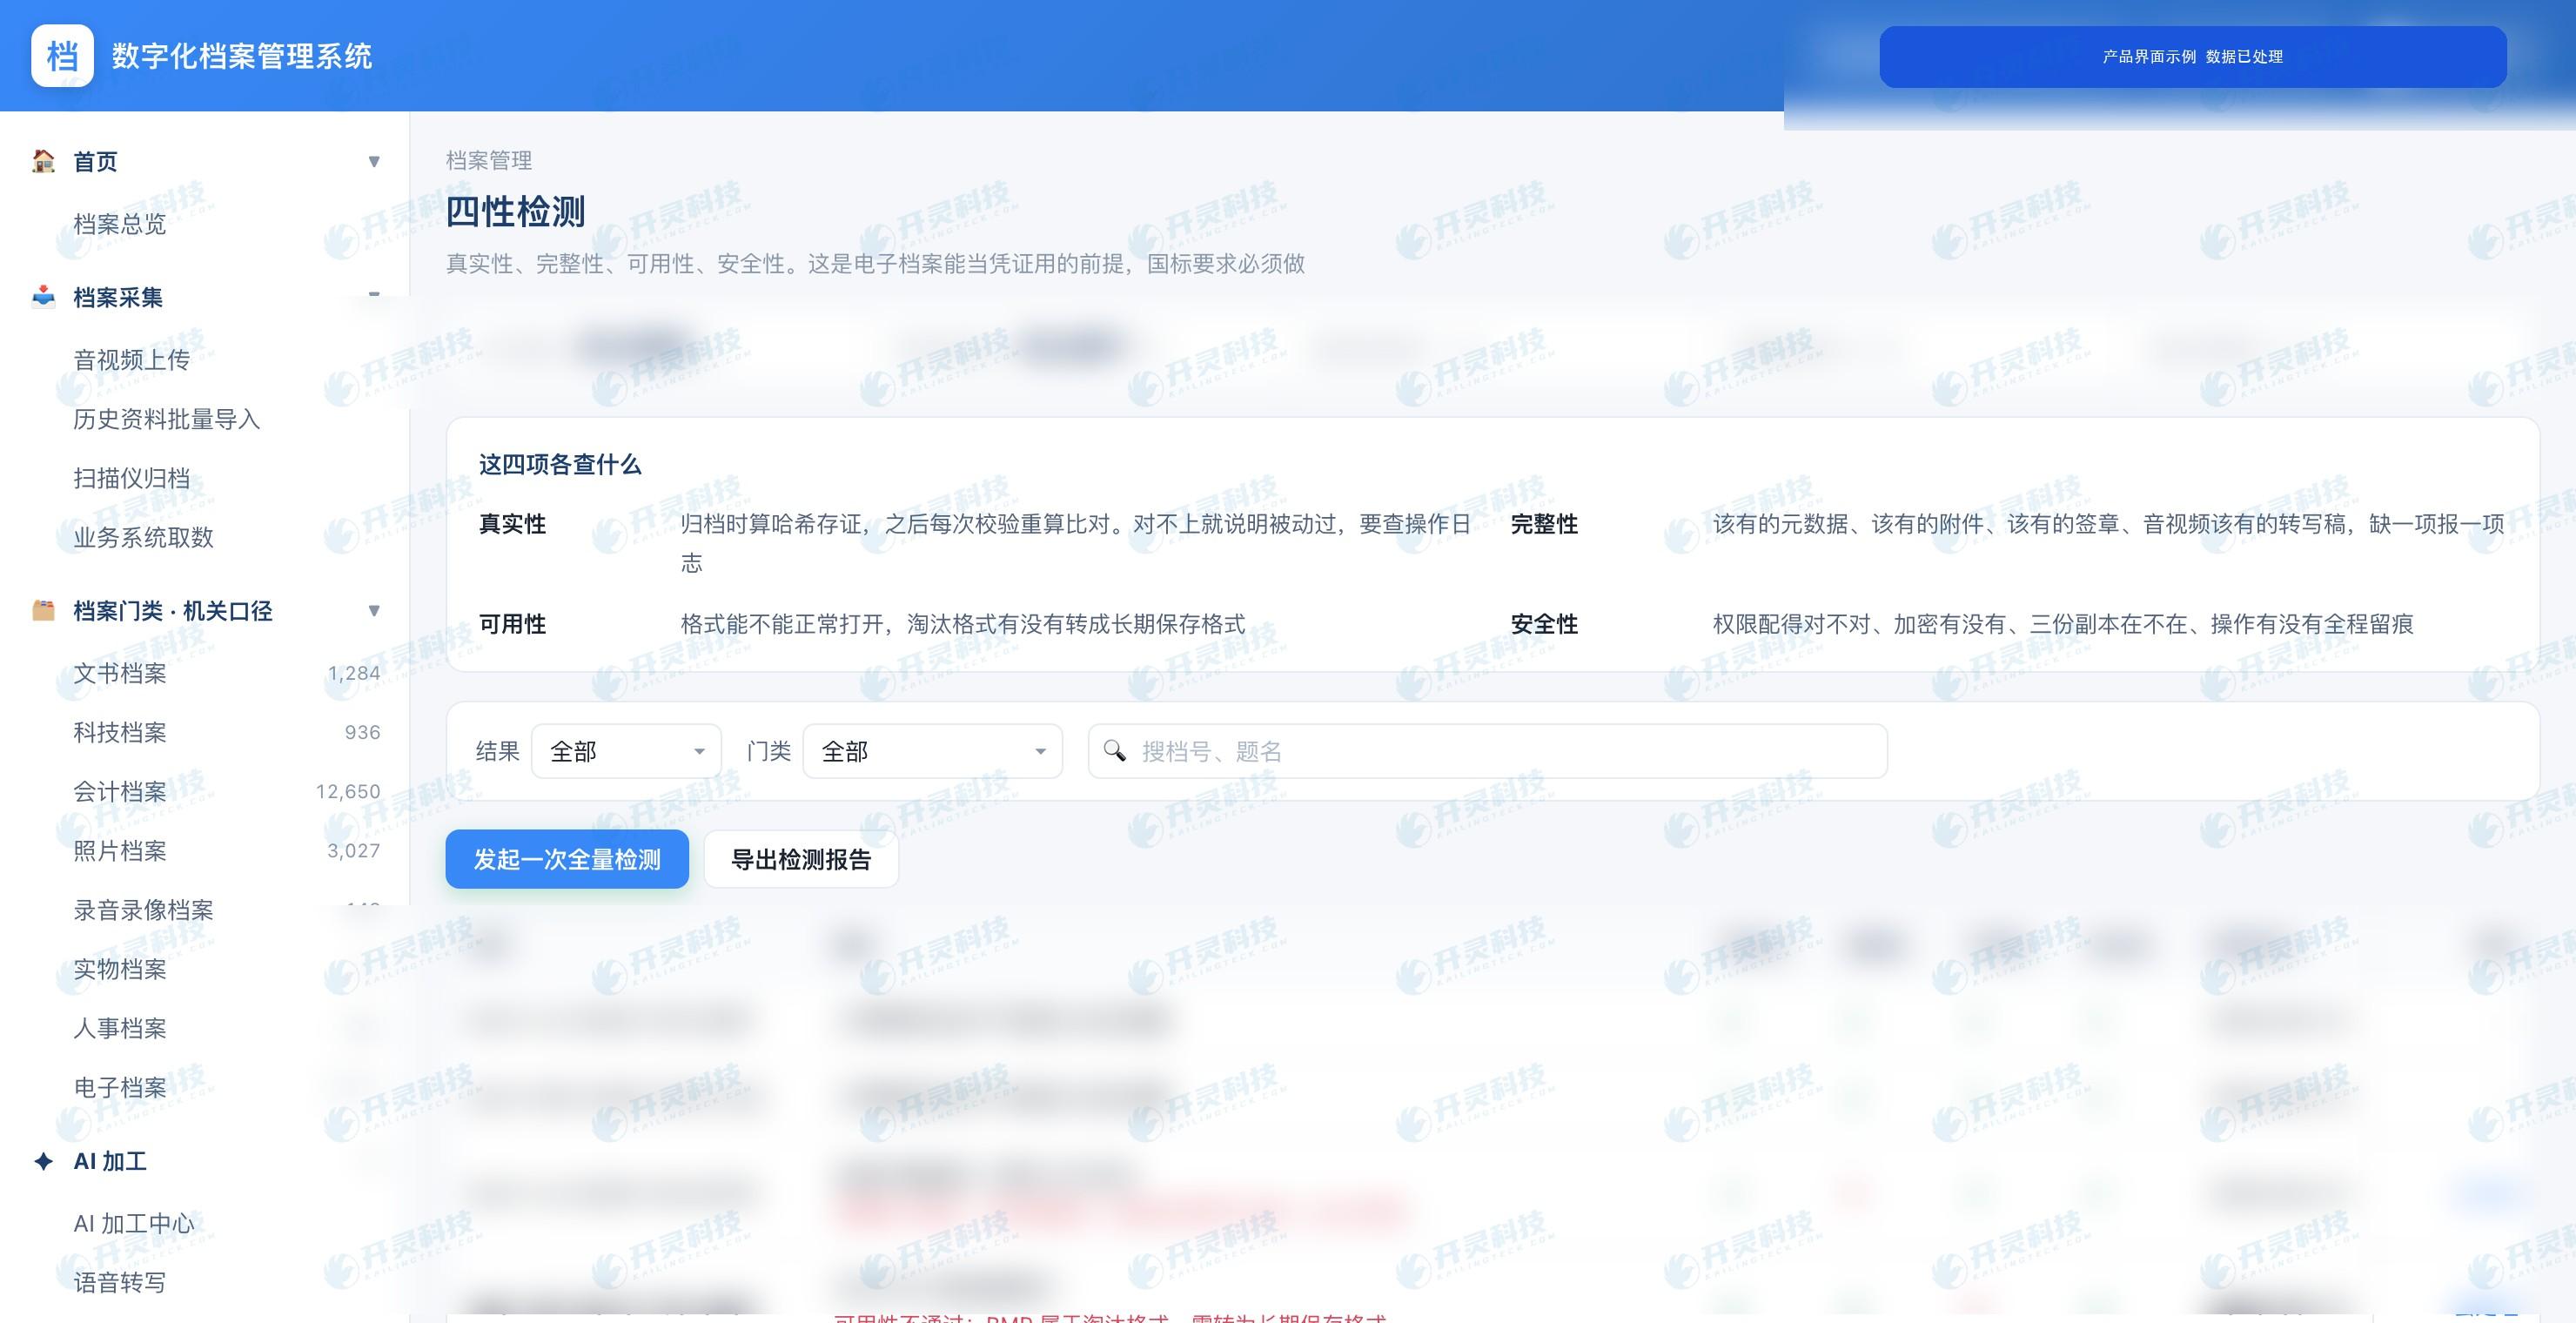
Task: Click the 档案门类 folder icon
Action: [43, 610]
